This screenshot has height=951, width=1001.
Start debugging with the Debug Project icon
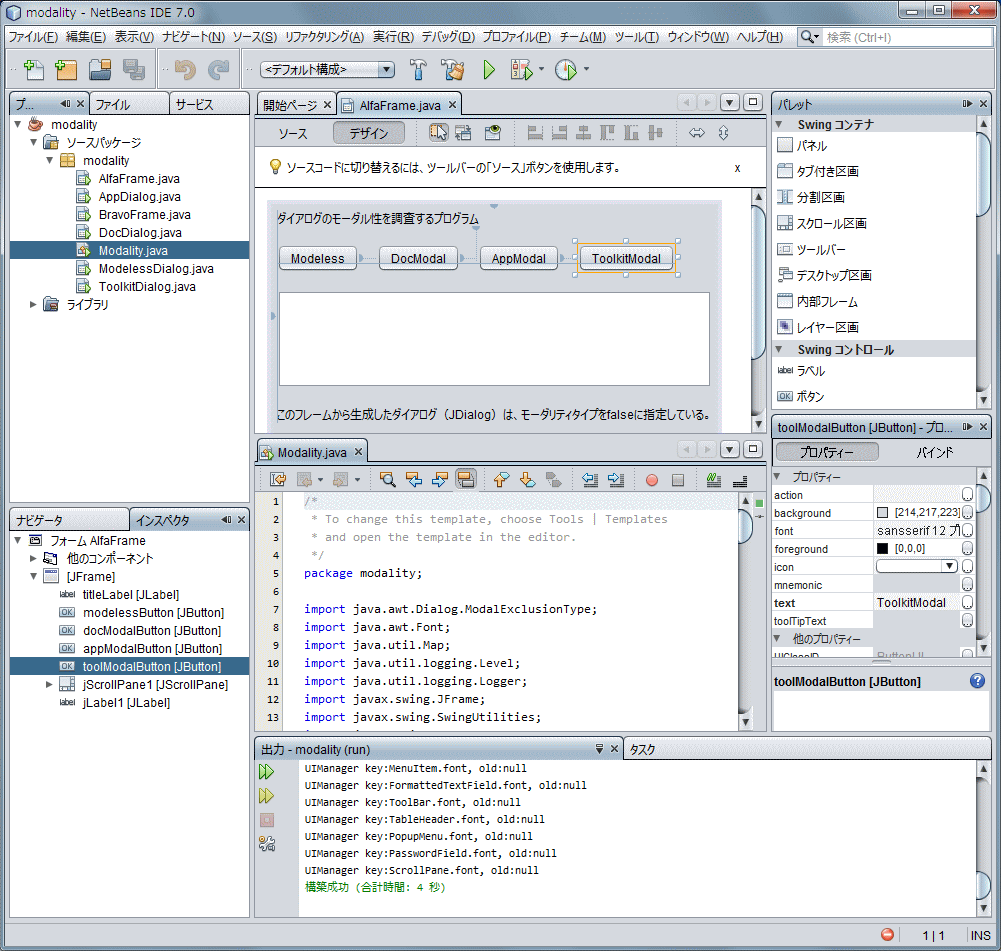521,70
